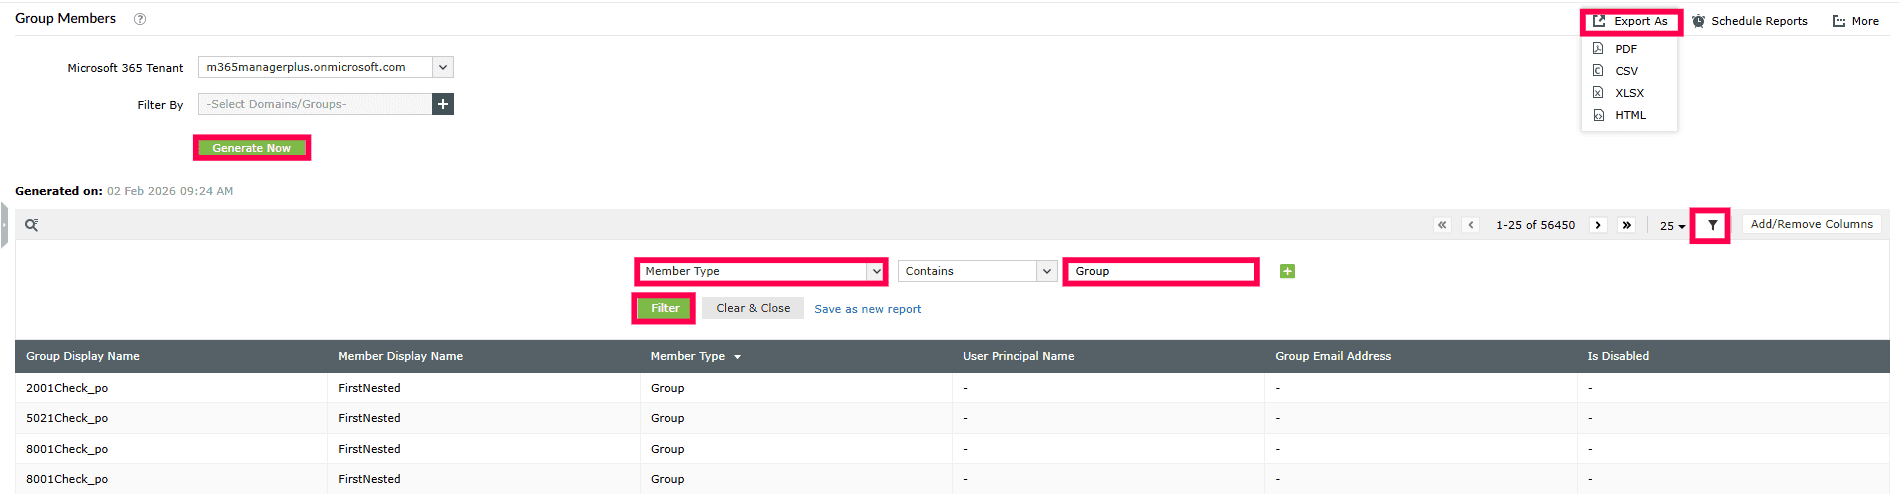Apply the green Filter button
1900x494 pixels.
665,308
